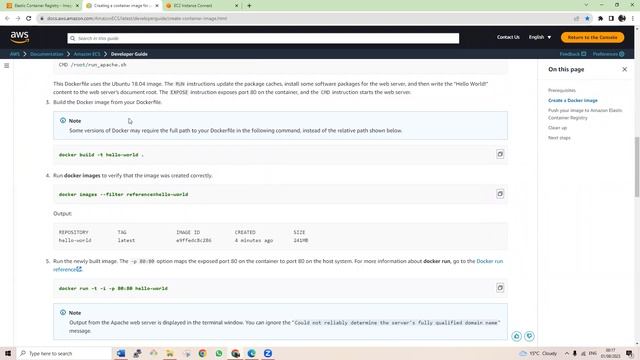The width and height of the screenshot is (640, 360).
Task: Jump to Prerequisites section
Action: point(562,90)
